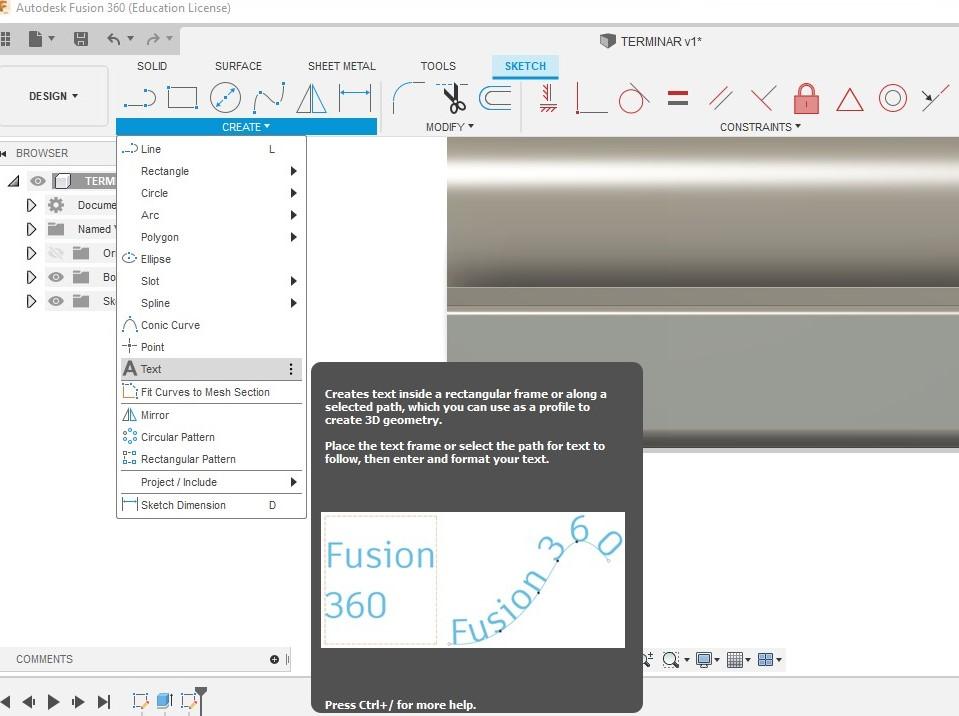This screenshot has width=959, height=716.
Task: Apply the Tangent constraint
Action: [x=634, y=98]
